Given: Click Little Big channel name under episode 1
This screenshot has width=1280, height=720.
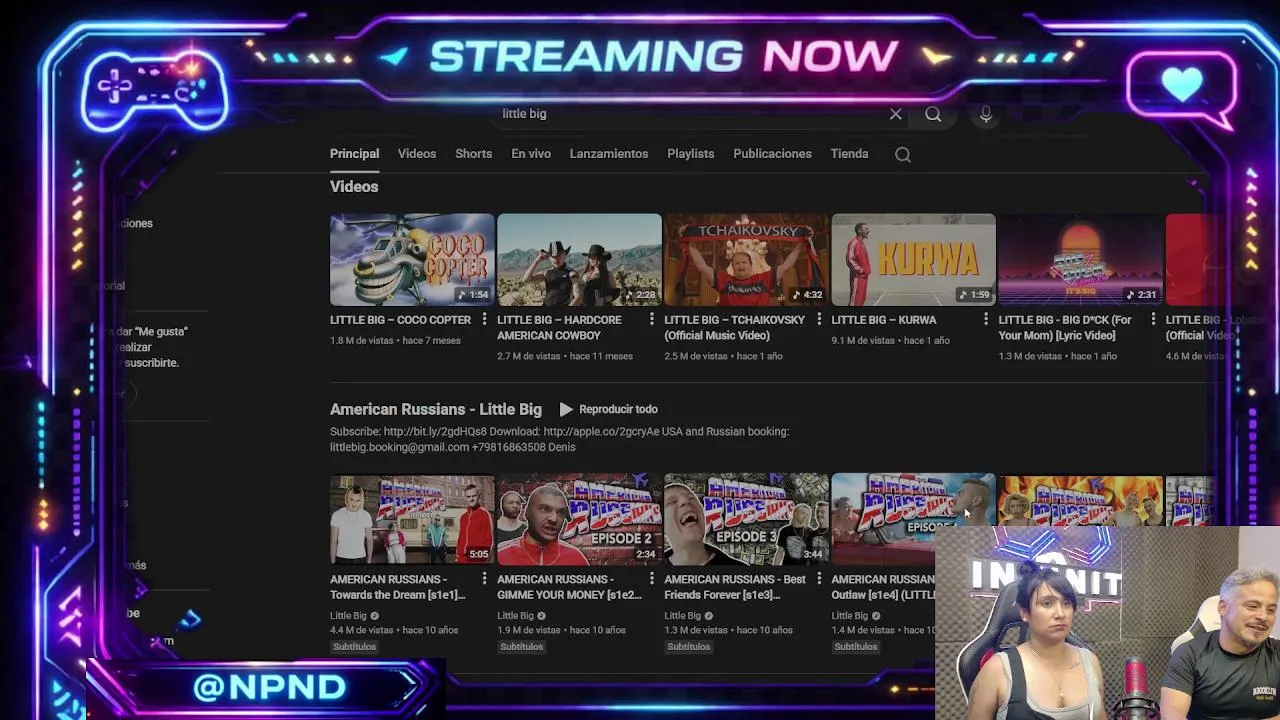Looking at the screenshot, I should pos(348,616).
